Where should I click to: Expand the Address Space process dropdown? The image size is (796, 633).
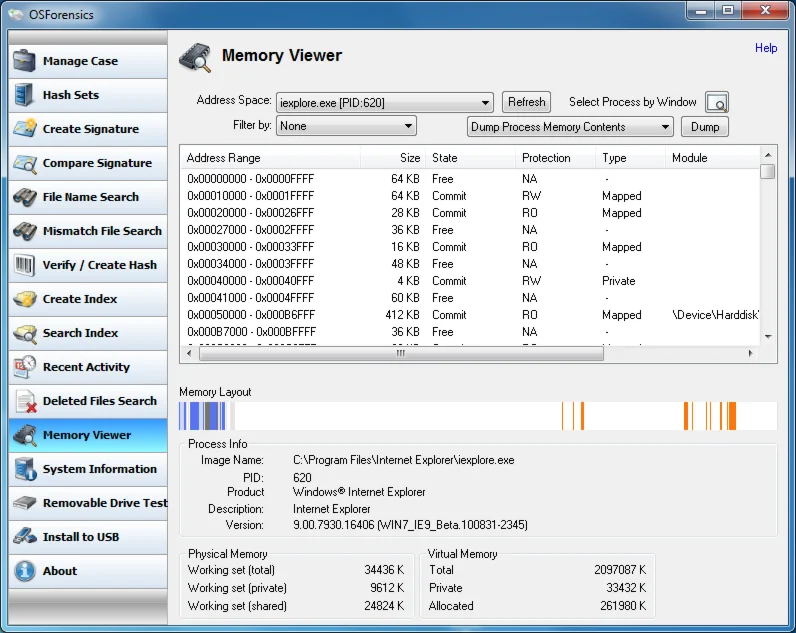point(485,102)
